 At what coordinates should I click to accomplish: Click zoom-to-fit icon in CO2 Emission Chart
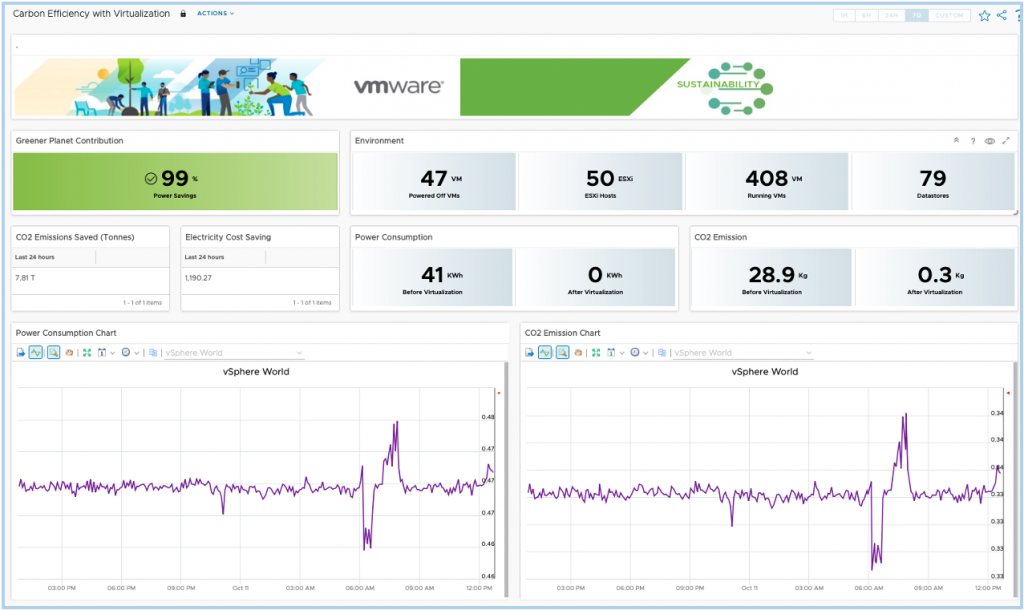596,353
